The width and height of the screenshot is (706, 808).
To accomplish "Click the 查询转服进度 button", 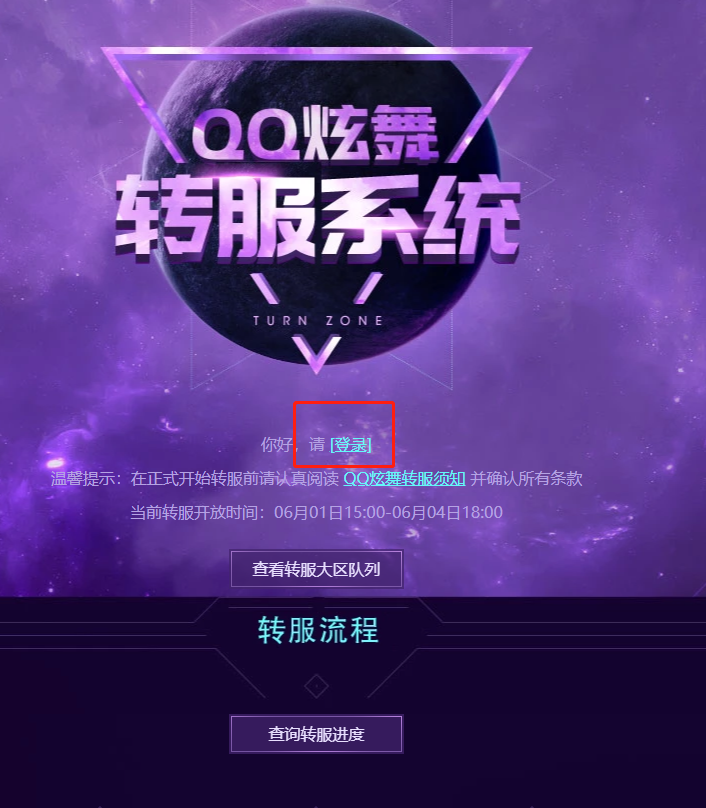I will (x=316, y=734).
